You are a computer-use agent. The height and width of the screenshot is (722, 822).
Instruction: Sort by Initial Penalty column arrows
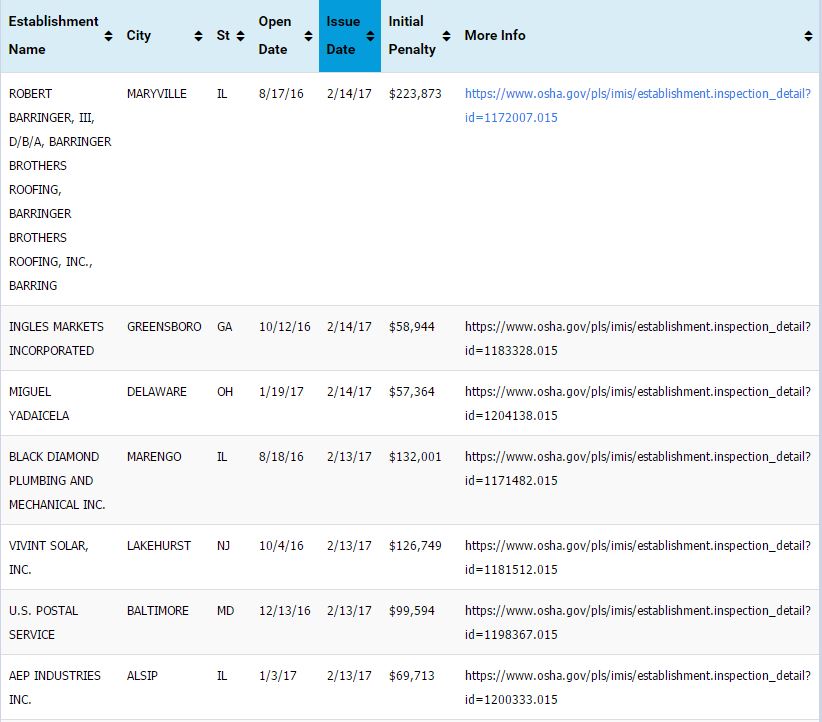[x=446, y=36]
